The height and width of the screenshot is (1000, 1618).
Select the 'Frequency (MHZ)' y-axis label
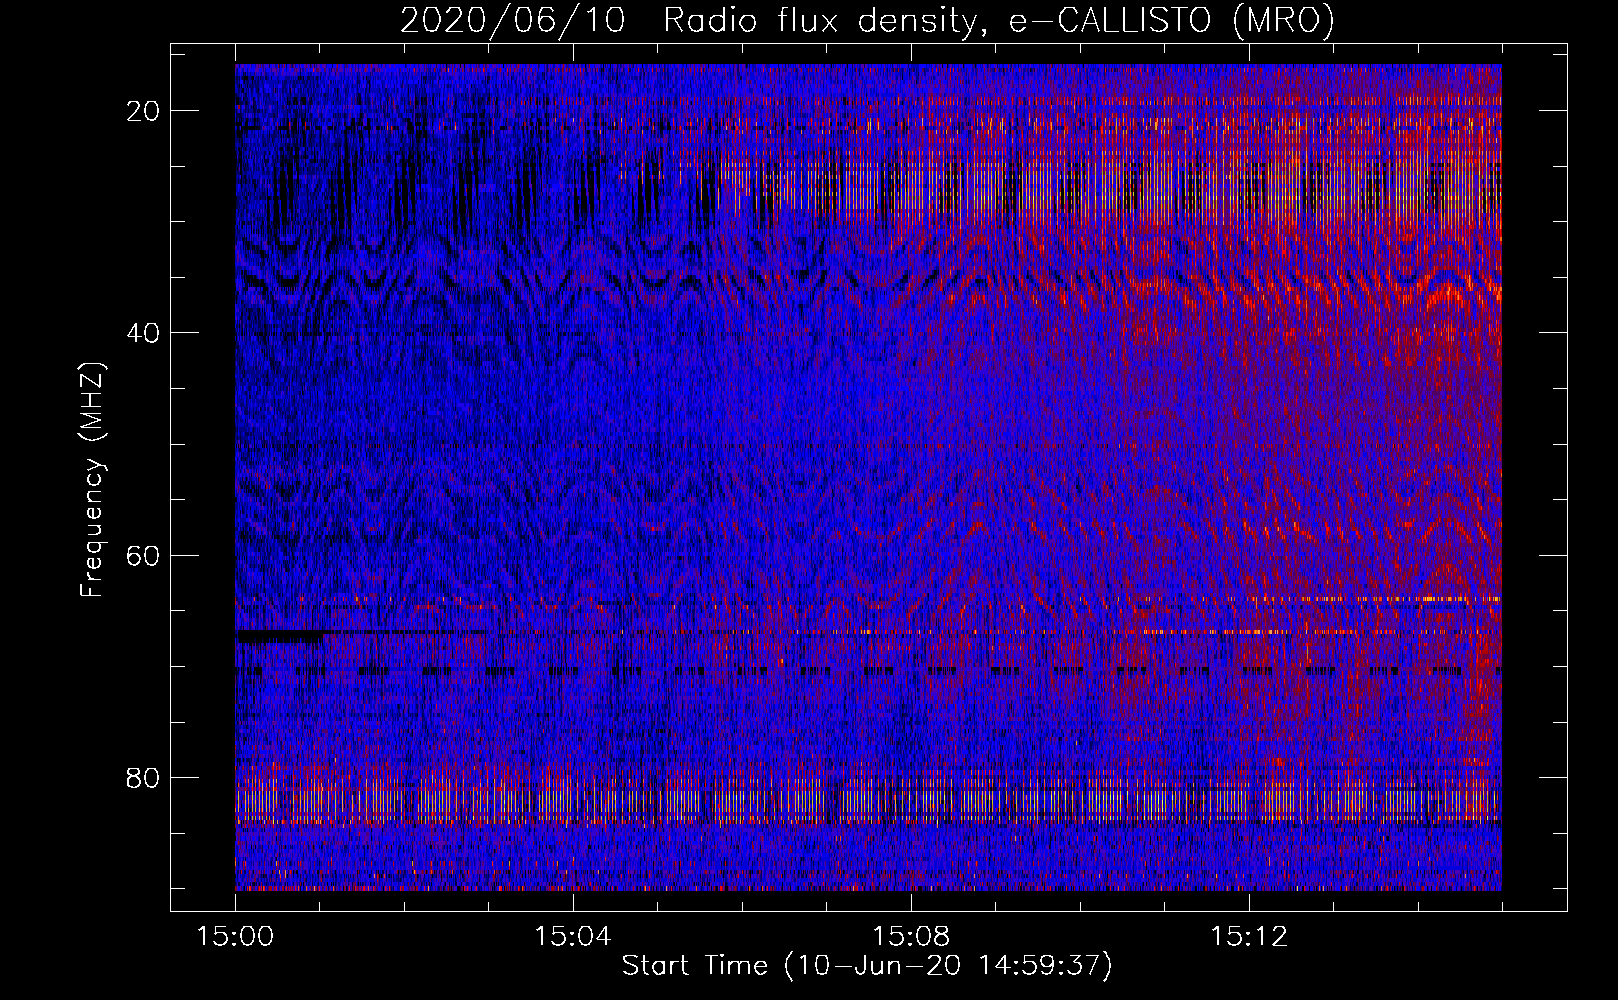(92, 479)
